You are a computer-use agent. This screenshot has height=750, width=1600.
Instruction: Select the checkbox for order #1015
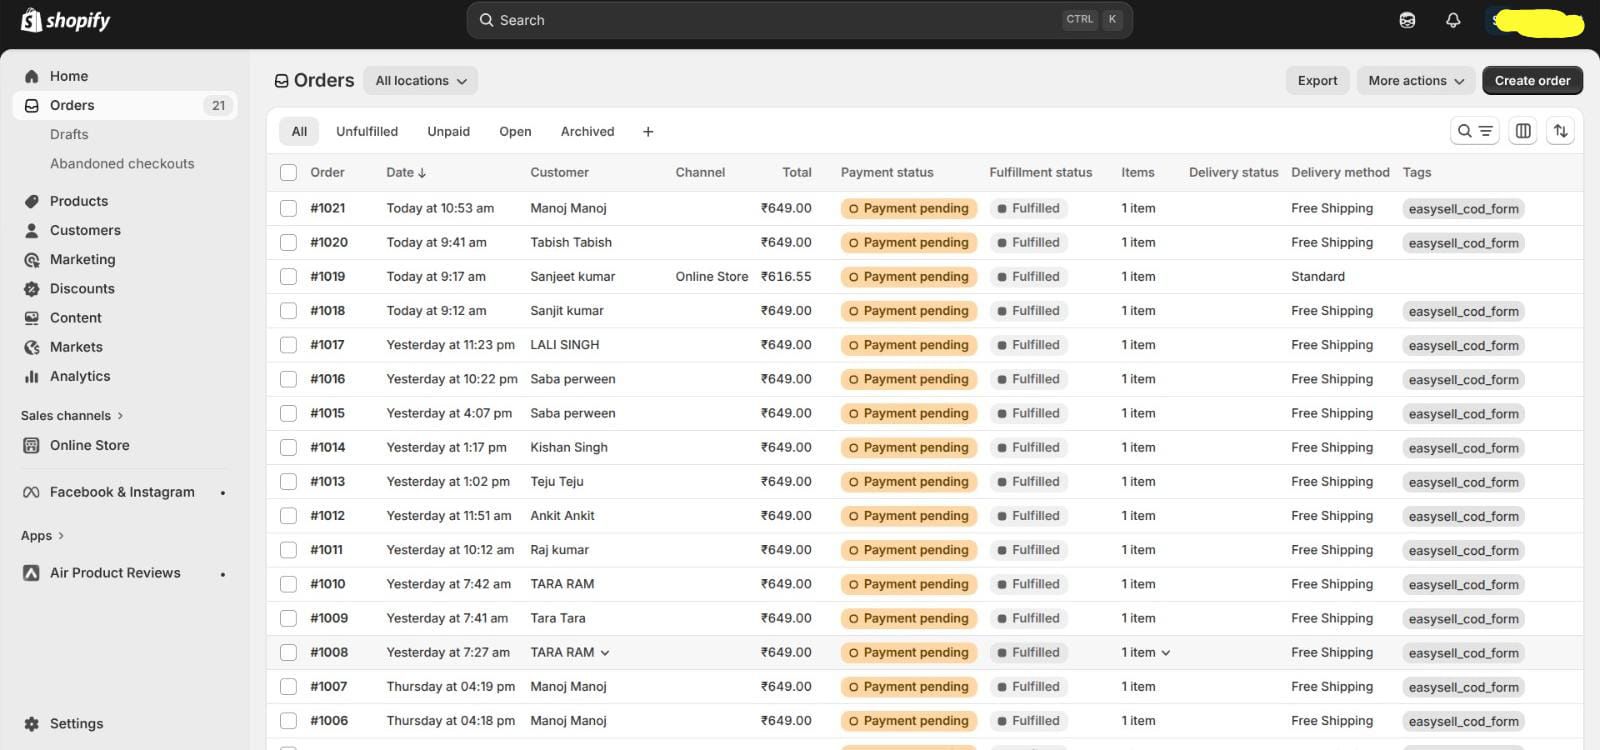tap(289, 413)
